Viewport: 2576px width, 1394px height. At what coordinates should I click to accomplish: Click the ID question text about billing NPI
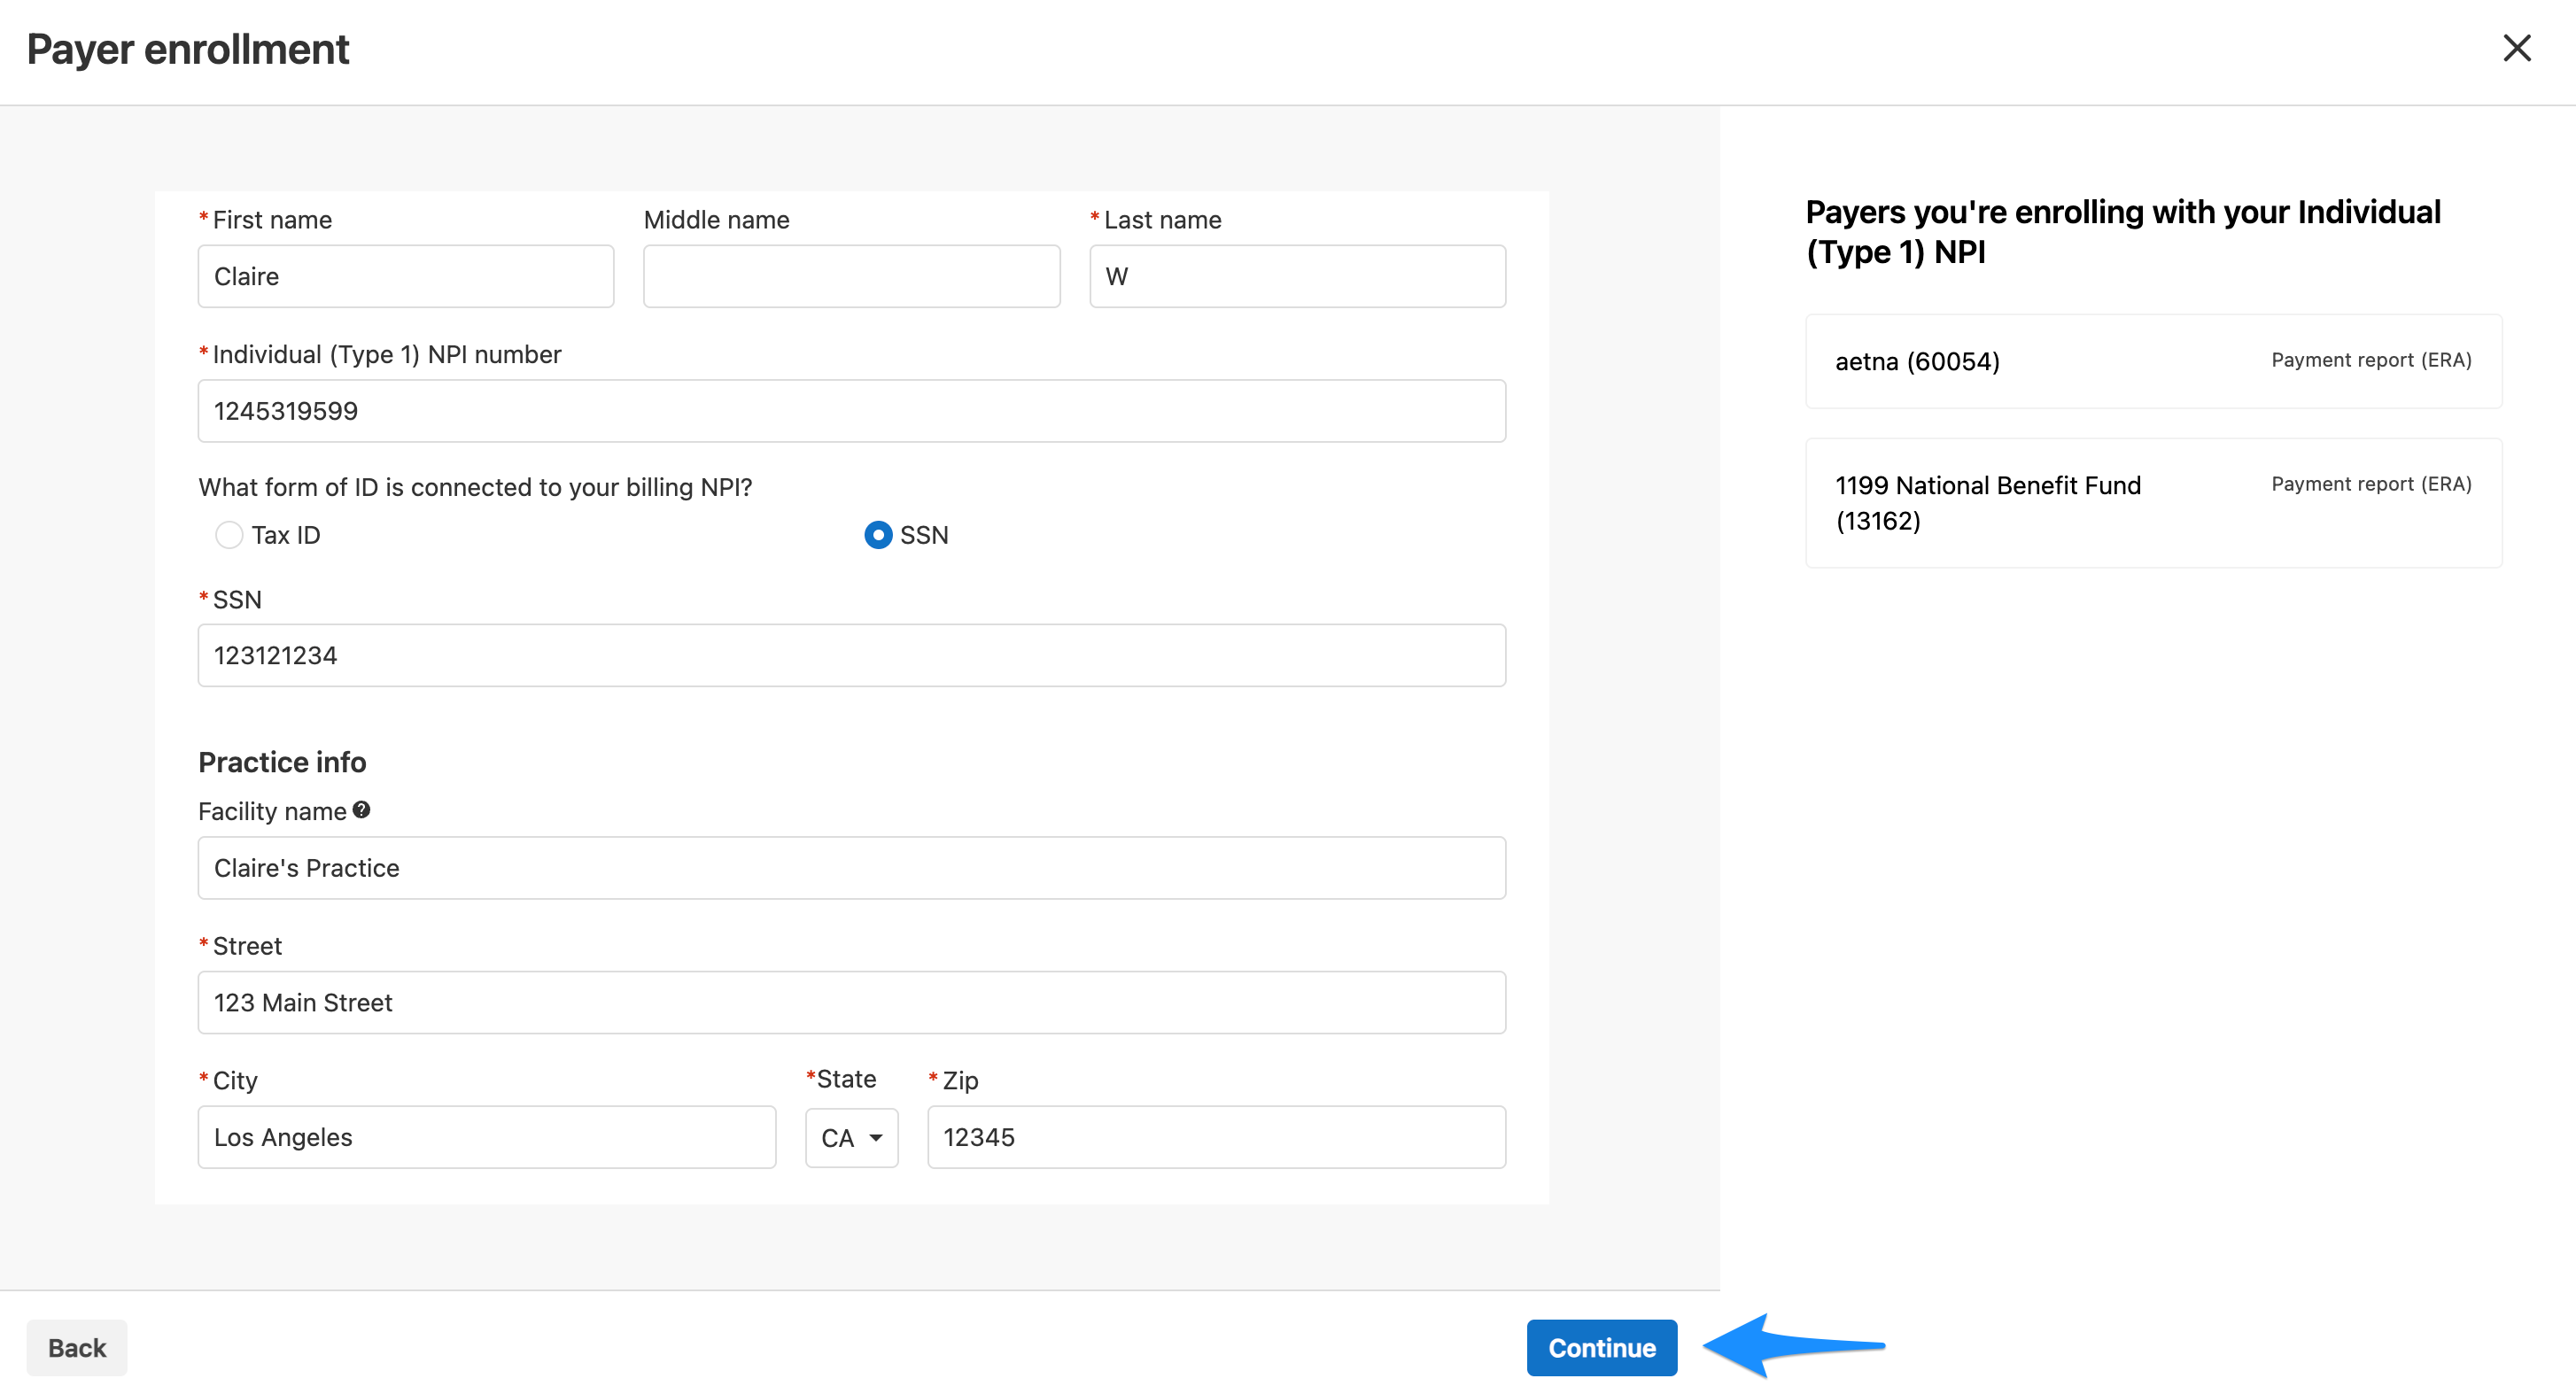(475, 487)
